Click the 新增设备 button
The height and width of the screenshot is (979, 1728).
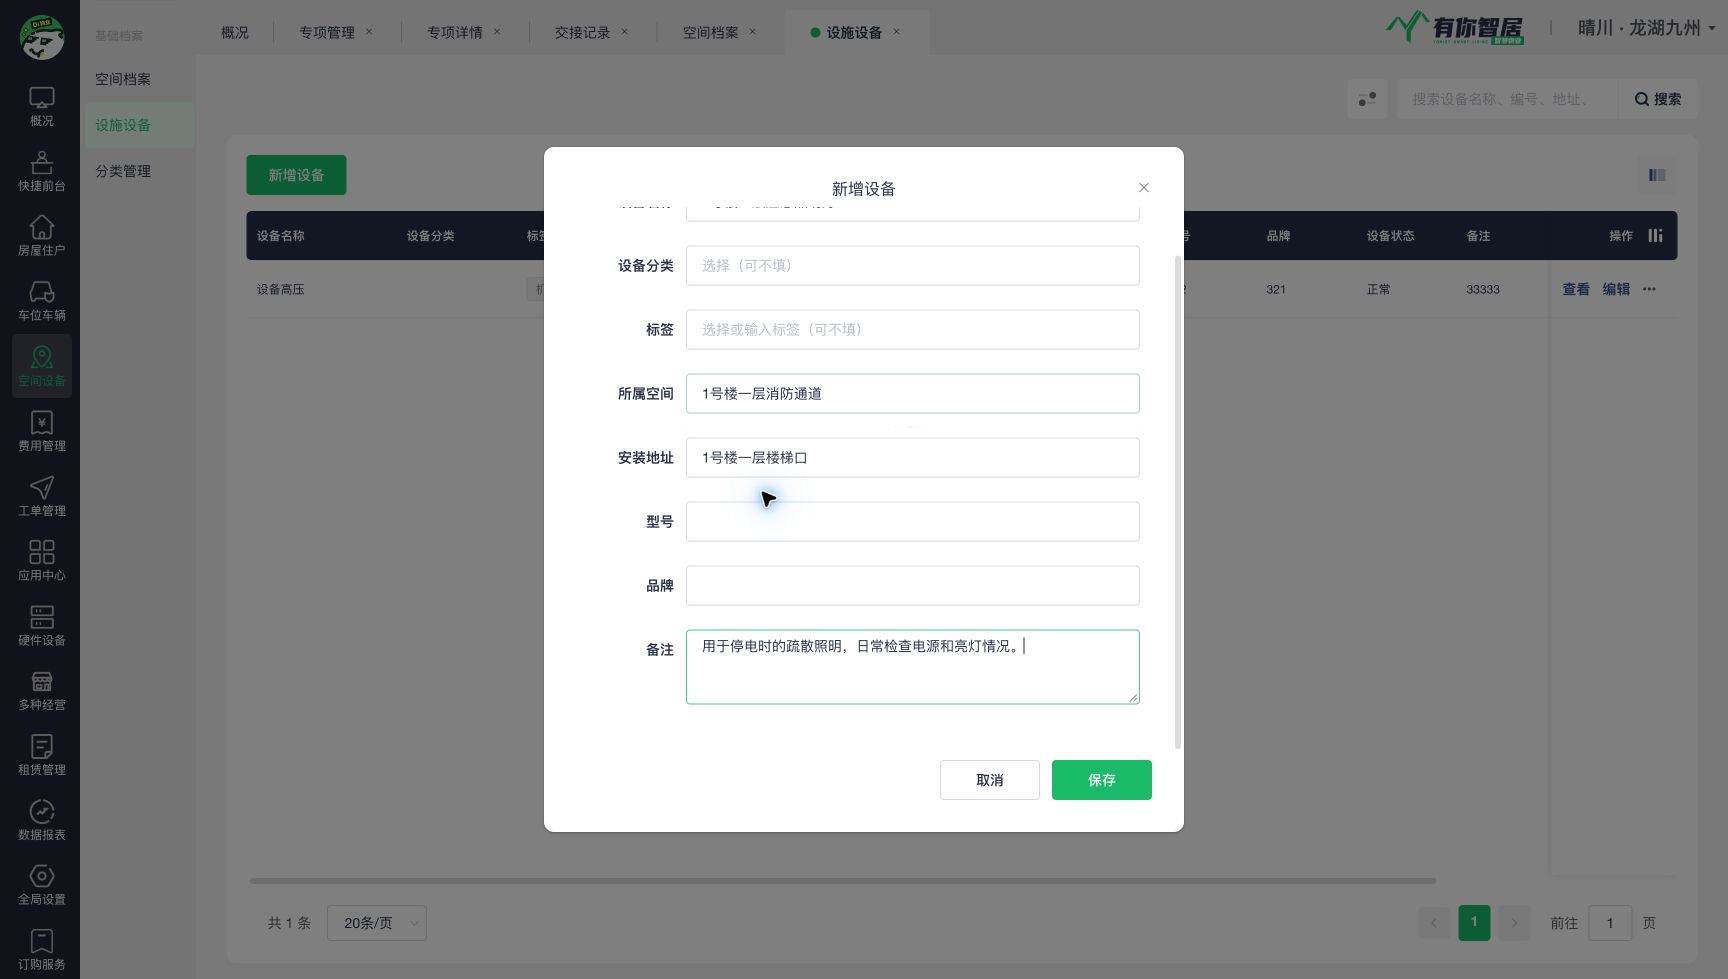296,175
